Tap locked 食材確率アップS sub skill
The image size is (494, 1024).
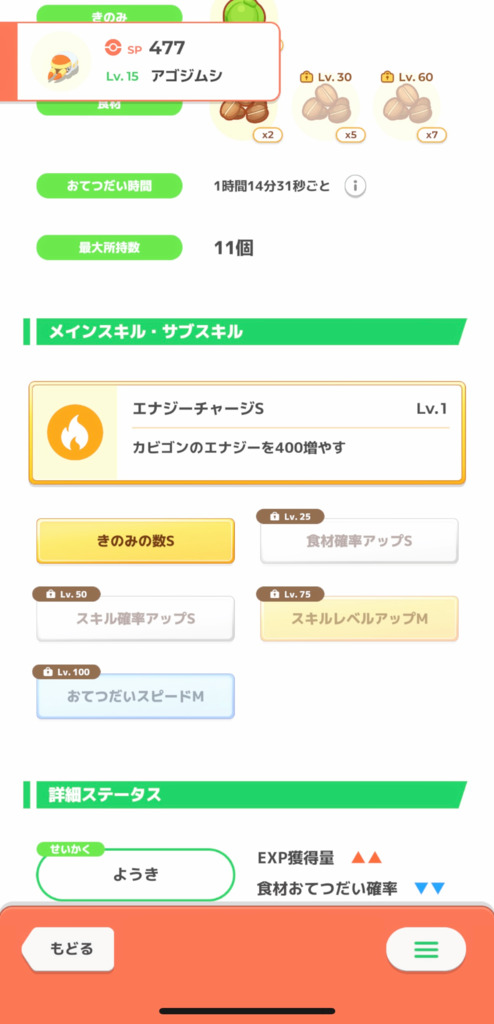click(x=359, y=541)
